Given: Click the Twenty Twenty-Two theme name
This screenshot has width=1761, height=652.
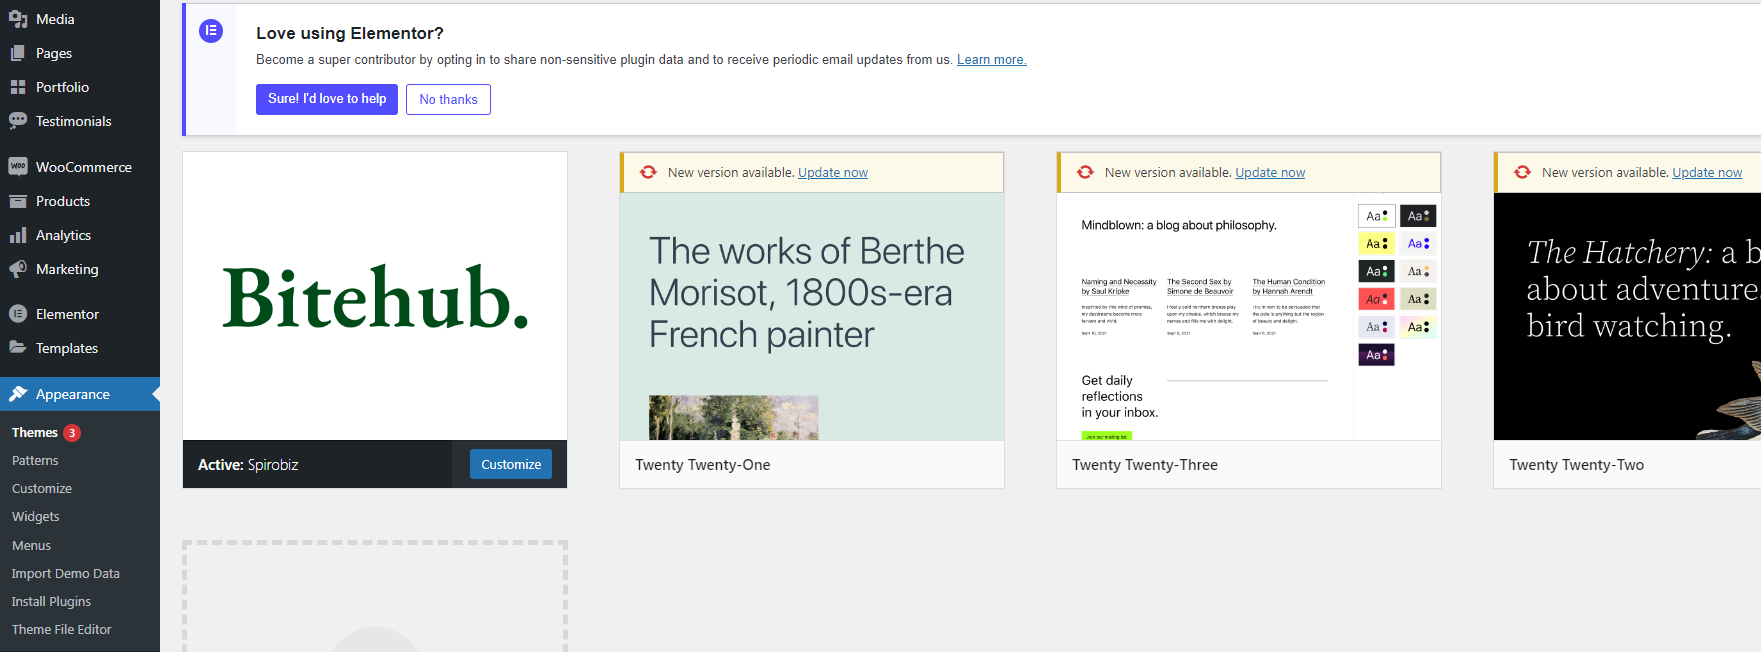Looking at the screenshot, I should [1577, 465].
